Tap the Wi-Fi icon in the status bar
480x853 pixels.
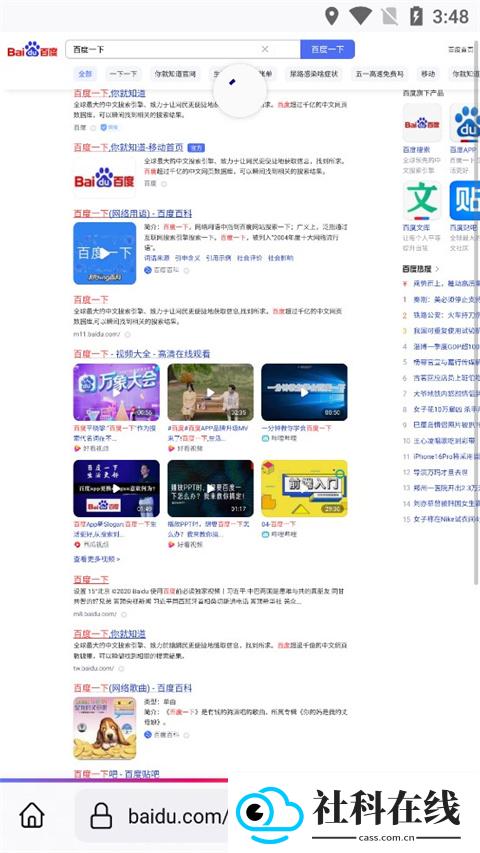click(x=360, y=16)
